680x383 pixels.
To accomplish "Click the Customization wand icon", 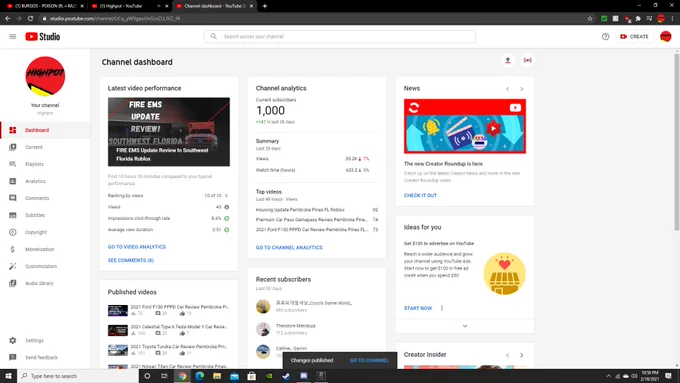I will point(13,266).
